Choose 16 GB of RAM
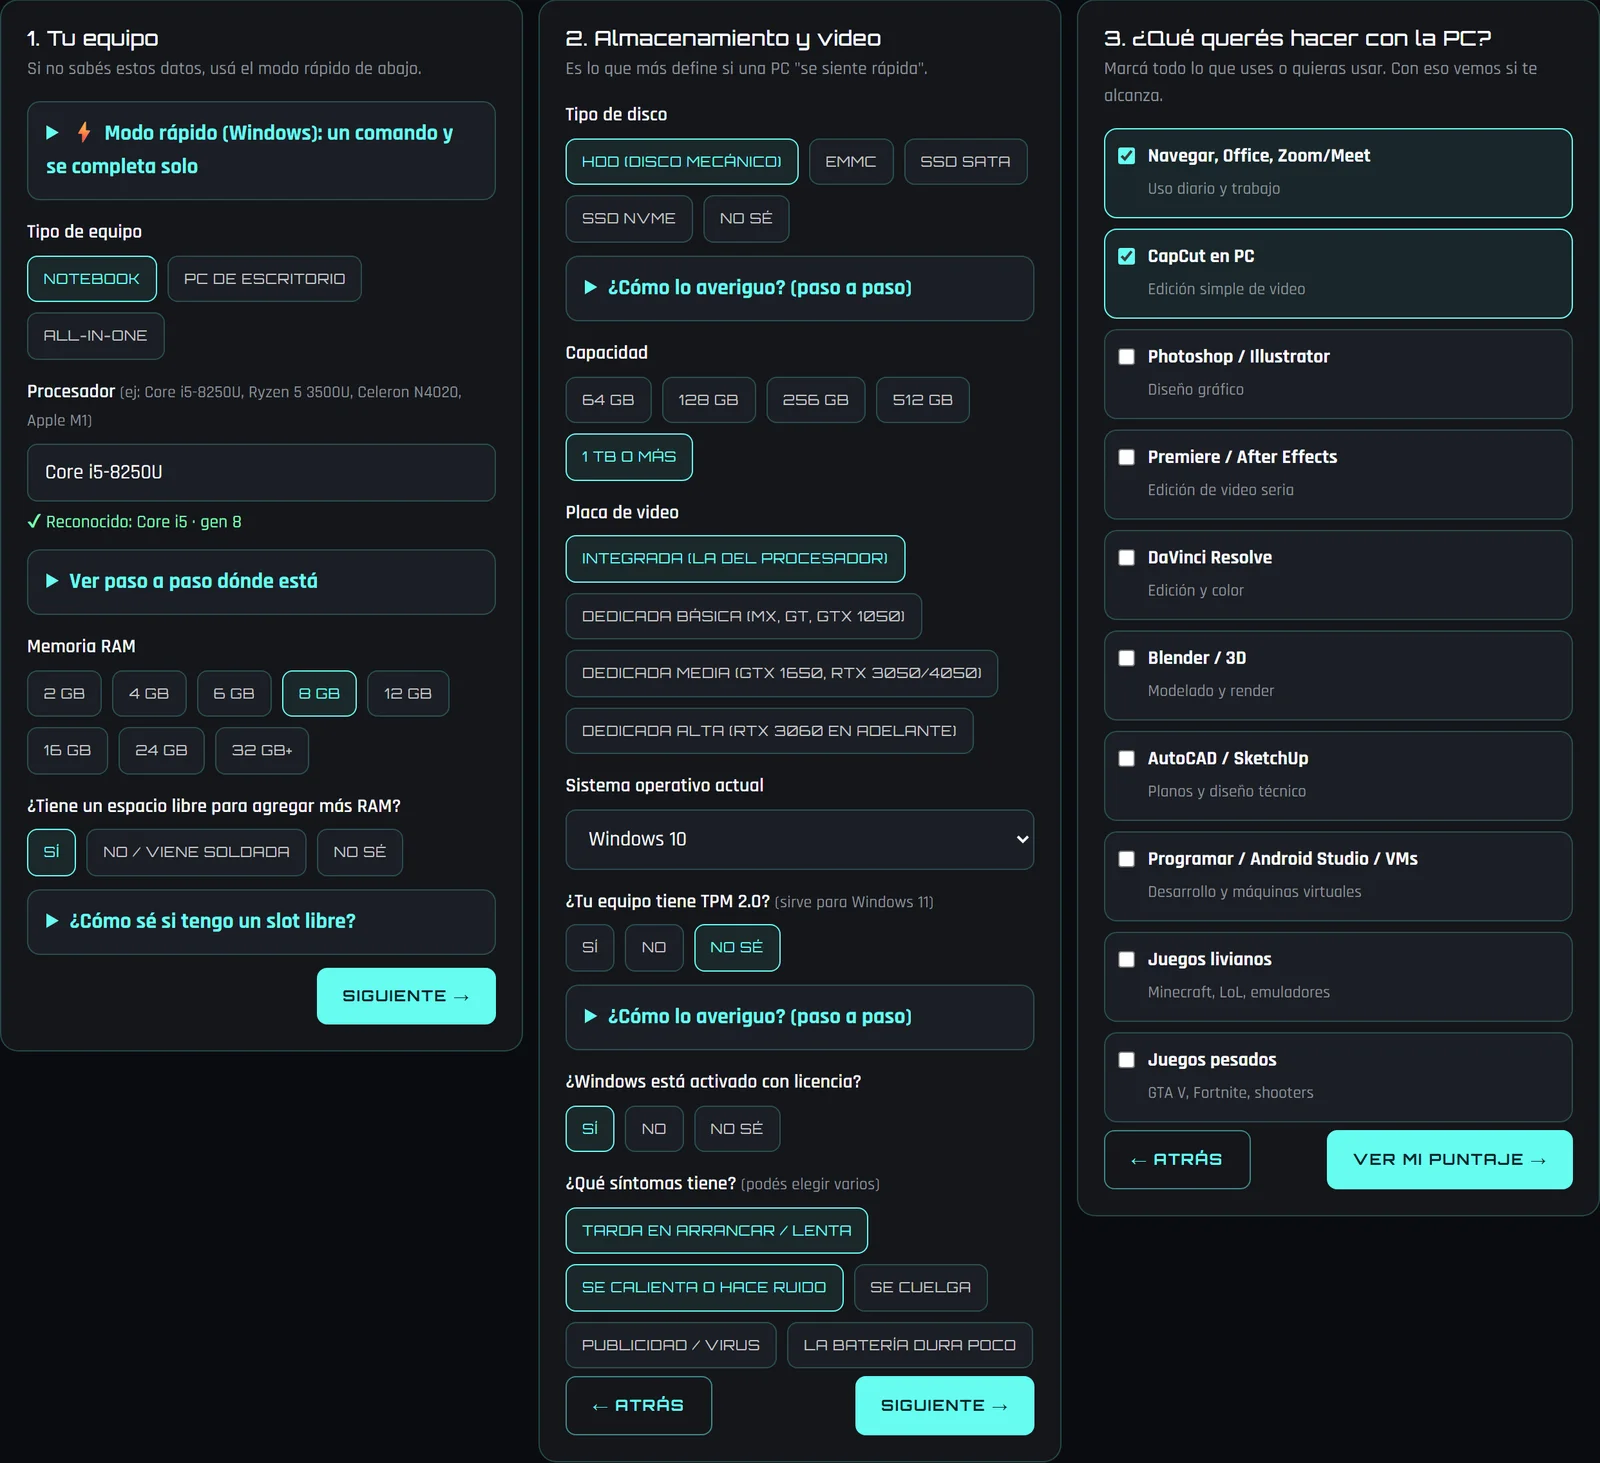Image resolution: width=1600 pixels, height=1463 pixels. [x=67, y=751]
